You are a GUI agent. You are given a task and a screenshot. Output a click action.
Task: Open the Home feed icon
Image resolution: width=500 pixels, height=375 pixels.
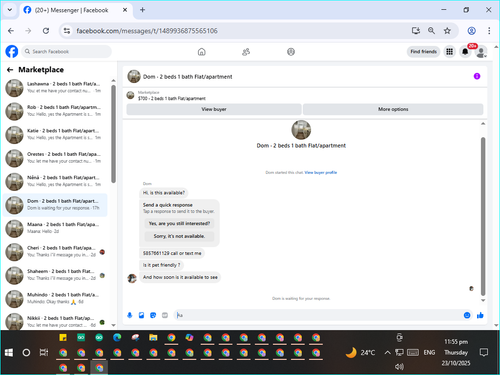click(202, 52)
